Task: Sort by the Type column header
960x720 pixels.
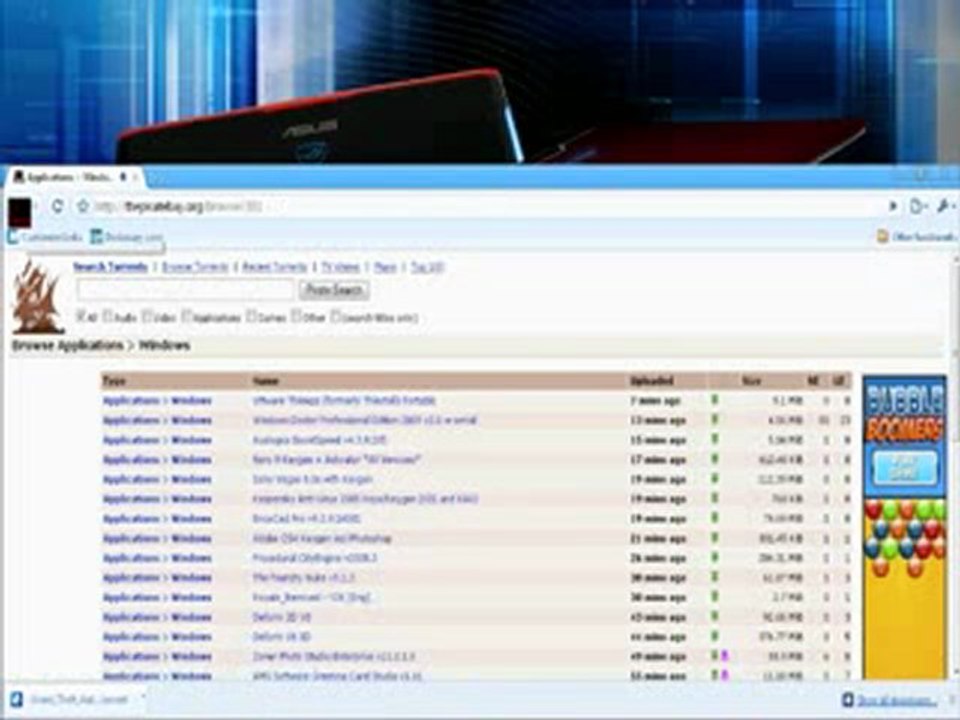Action: click(114, 381)
